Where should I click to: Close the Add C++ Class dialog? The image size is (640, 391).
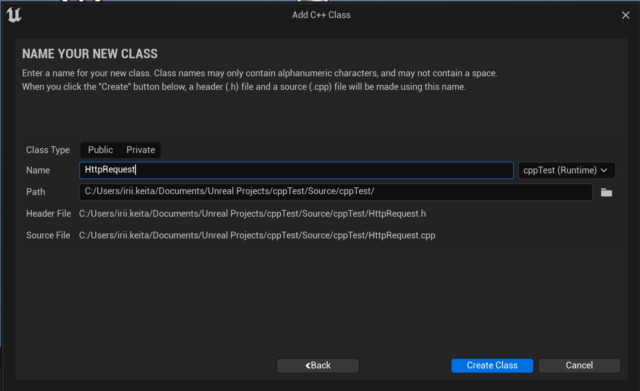click(x=625, y=16)
